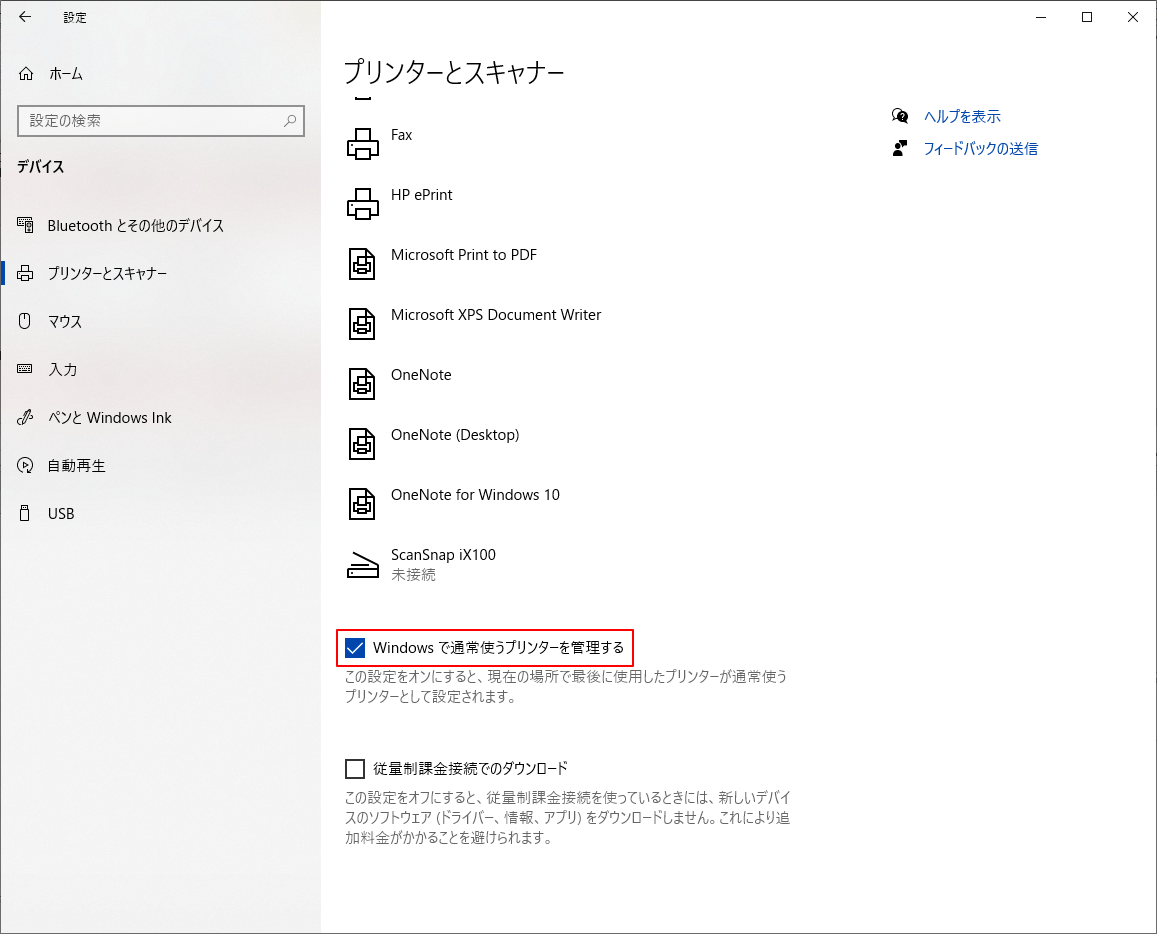1157x934 pixels.
Task: Click the back arrow in the title bar
Action: 25,17
